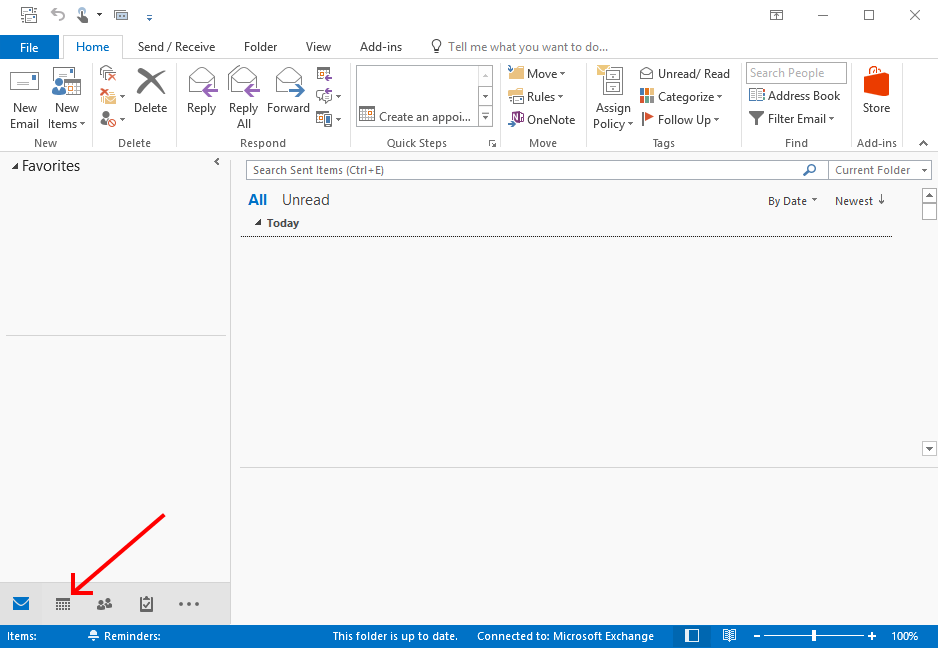The width and height of the screenshot is (938, 648).
Task: Click the Ignore conversation icon
Action: tap(107, 73)
